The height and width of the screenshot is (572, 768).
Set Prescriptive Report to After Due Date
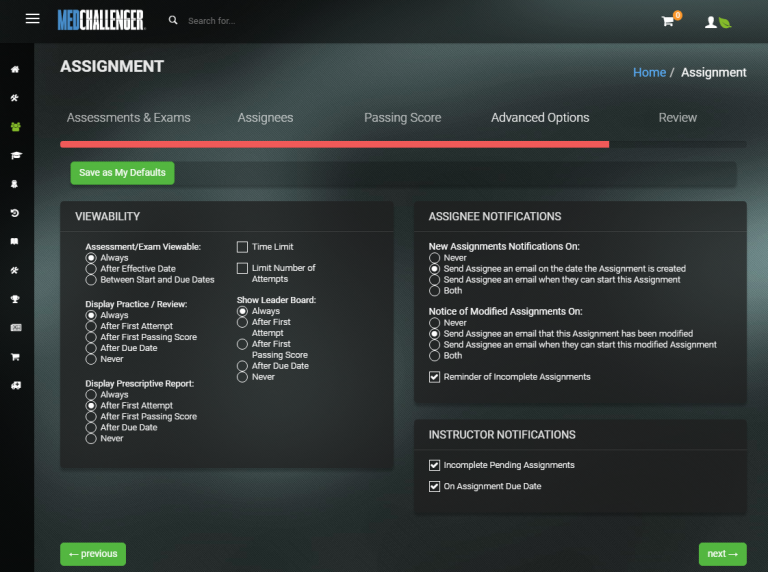coord(91,428)
